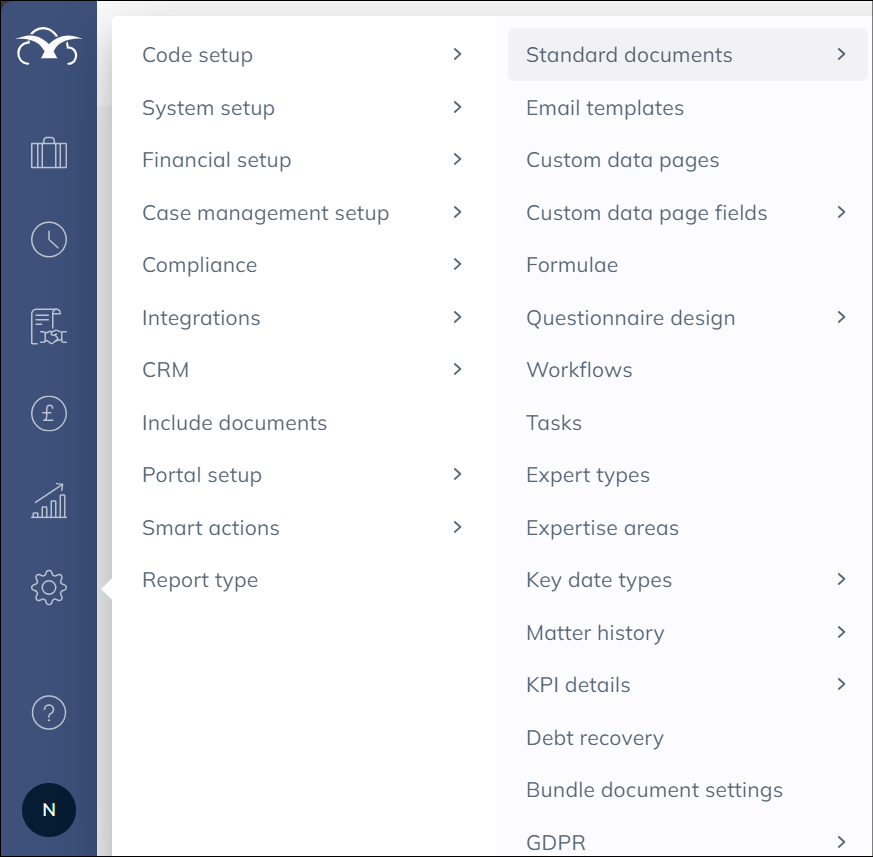Open Debt recovery option
873x857 pixels.
[595, 738]
